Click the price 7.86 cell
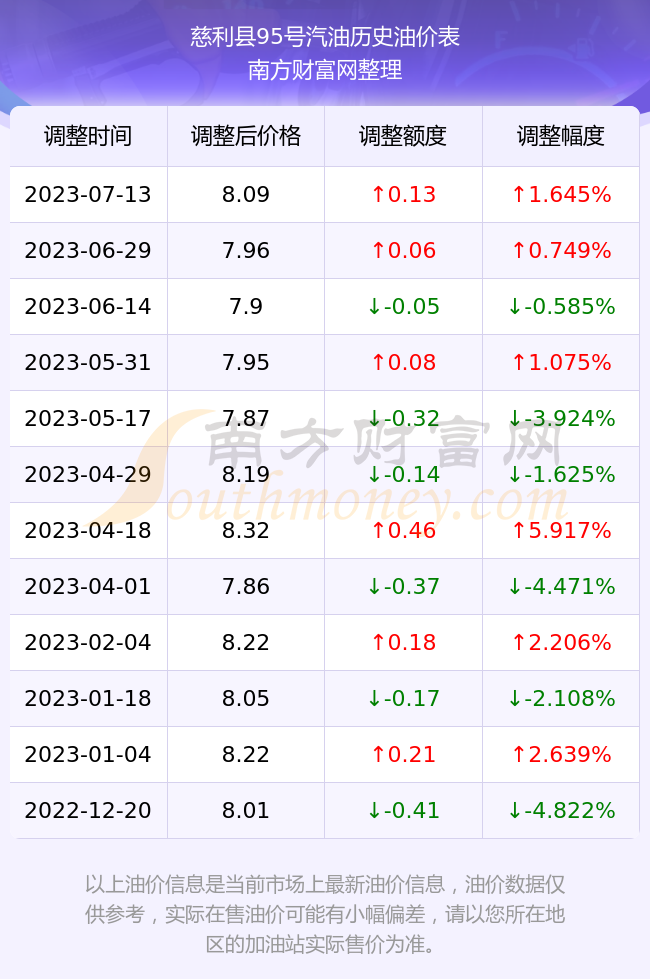The image size is (650, 980). [246, 586]
